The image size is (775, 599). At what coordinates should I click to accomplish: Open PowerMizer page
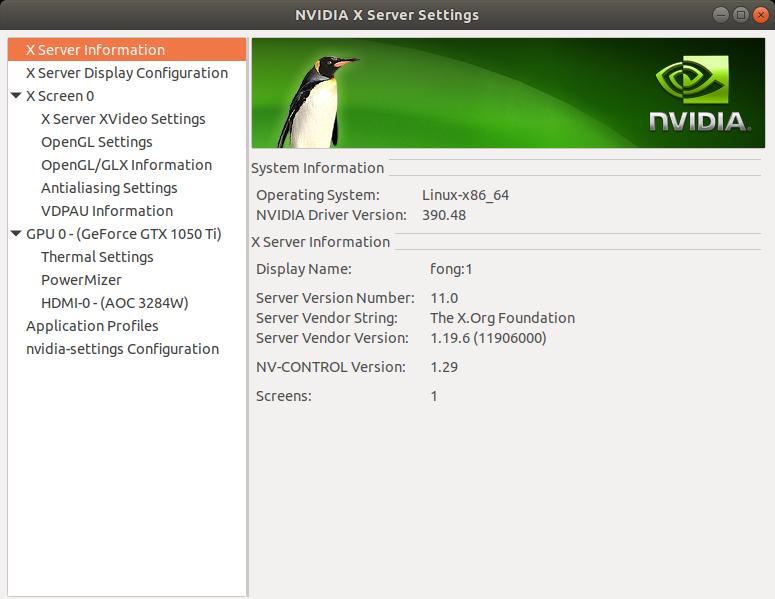pos(81,280)
